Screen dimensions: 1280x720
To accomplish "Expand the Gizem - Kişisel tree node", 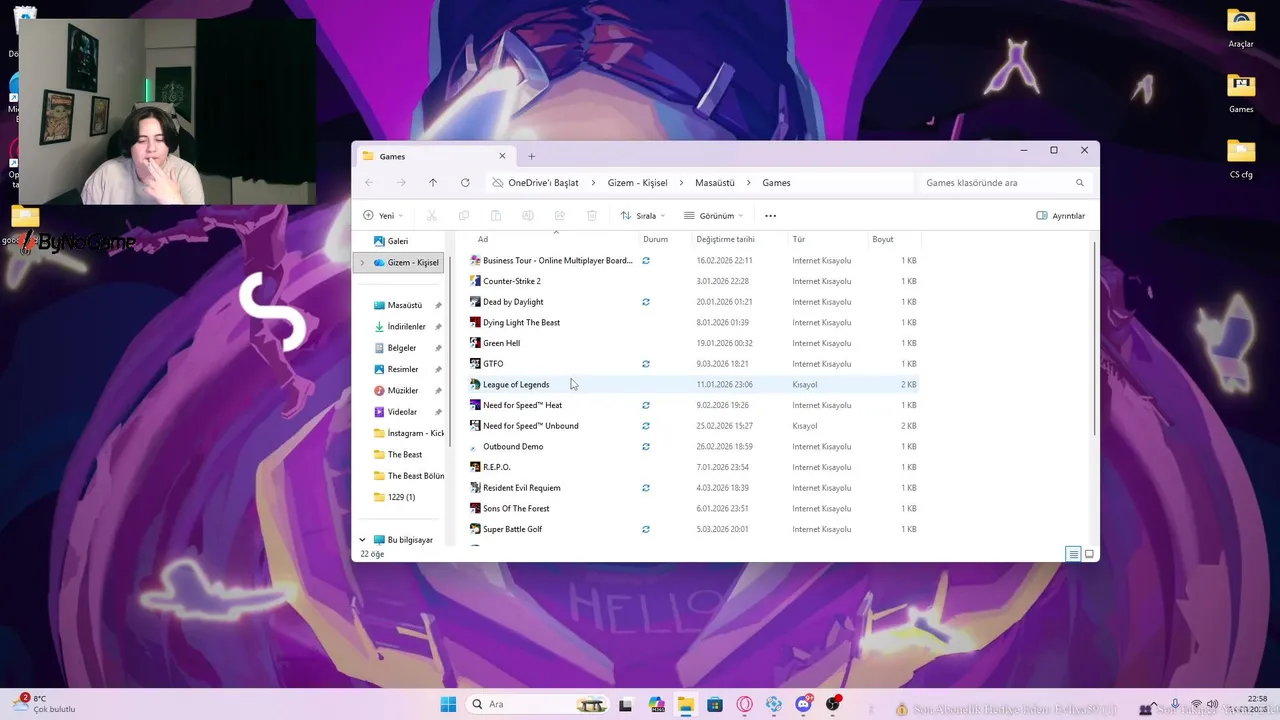I will click(x=362, y=263).
